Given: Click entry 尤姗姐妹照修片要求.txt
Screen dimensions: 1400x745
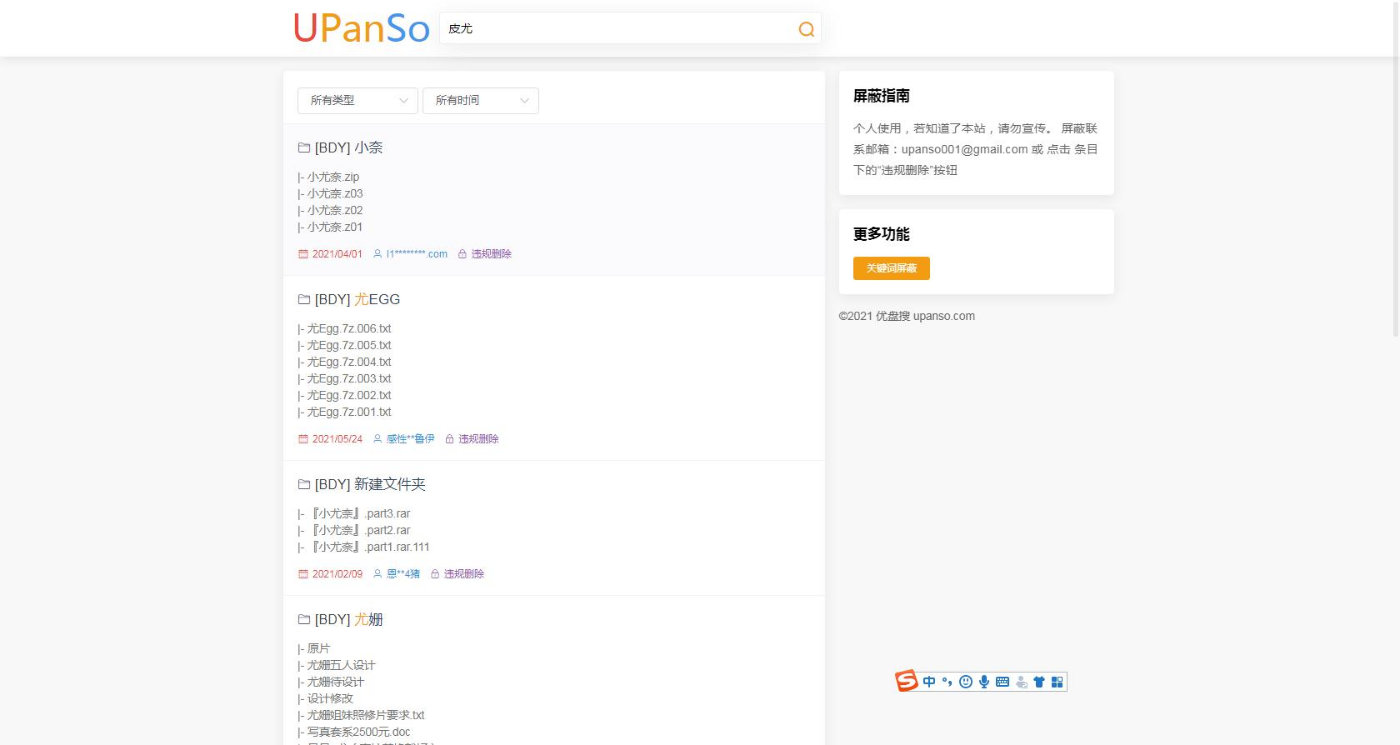Looking at the screenshot, I should click(x=366, y=715).
